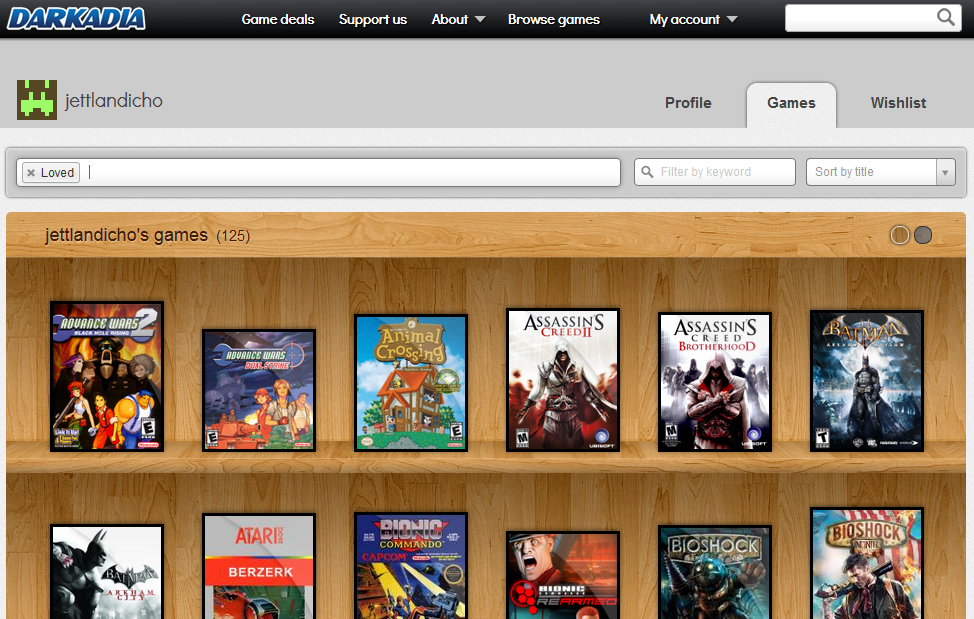The width and height of the screenshot is (974, 619).
Task: Open the Atari Berzerk game cover
Action: pyautogui.click(x=259, y=567)
